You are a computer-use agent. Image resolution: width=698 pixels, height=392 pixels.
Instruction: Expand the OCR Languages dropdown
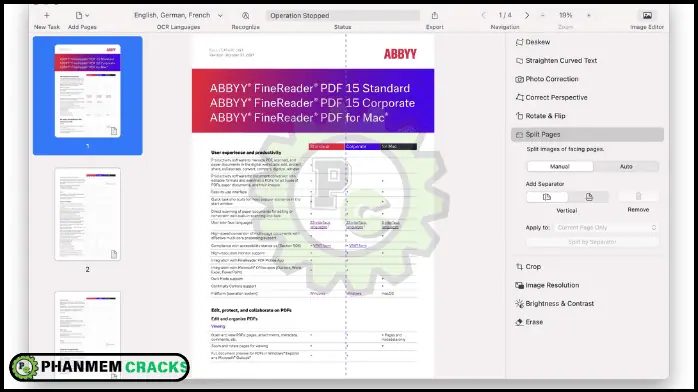(x=178, y=15)
